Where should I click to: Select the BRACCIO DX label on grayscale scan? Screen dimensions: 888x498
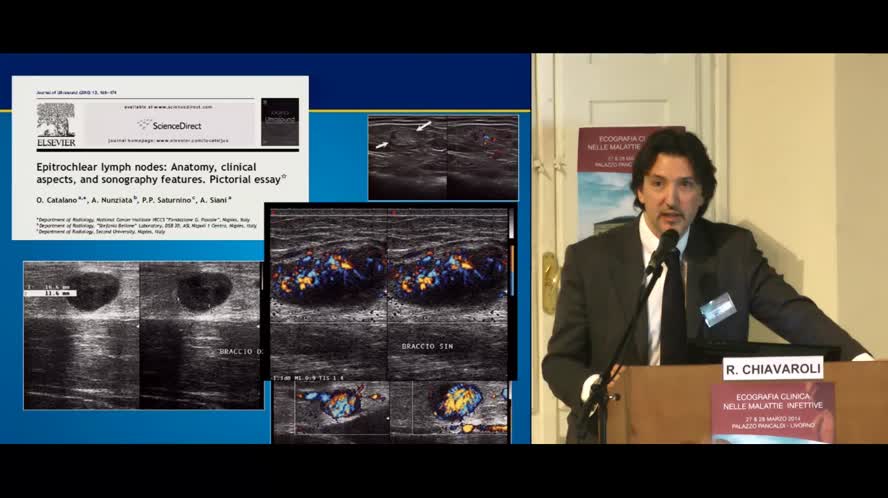[240, 352]
